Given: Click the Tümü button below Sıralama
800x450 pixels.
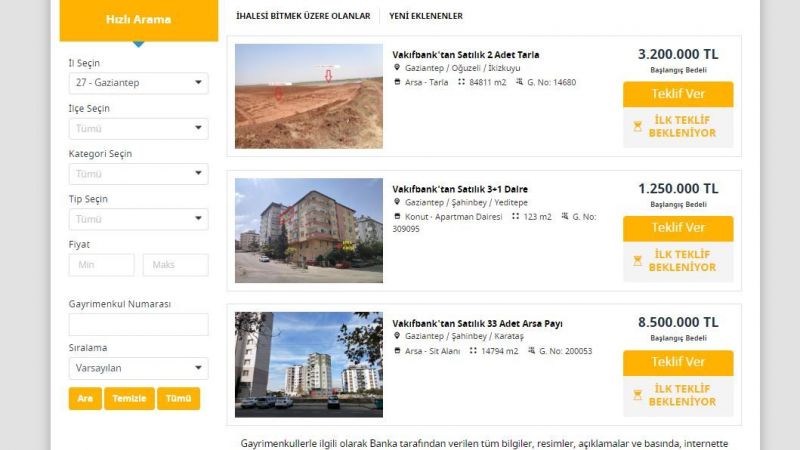Looking at the screenshot, I should point(178,398).
